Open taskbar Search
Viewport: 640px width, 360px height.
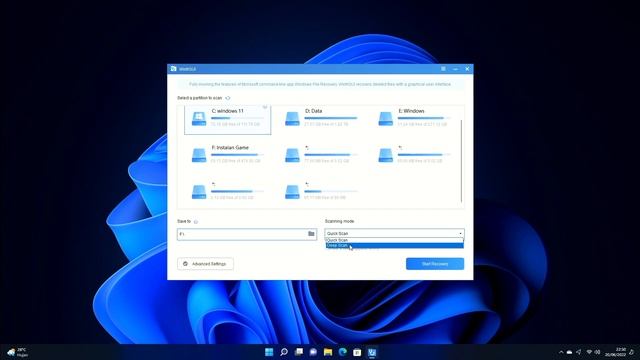point(284,352)
